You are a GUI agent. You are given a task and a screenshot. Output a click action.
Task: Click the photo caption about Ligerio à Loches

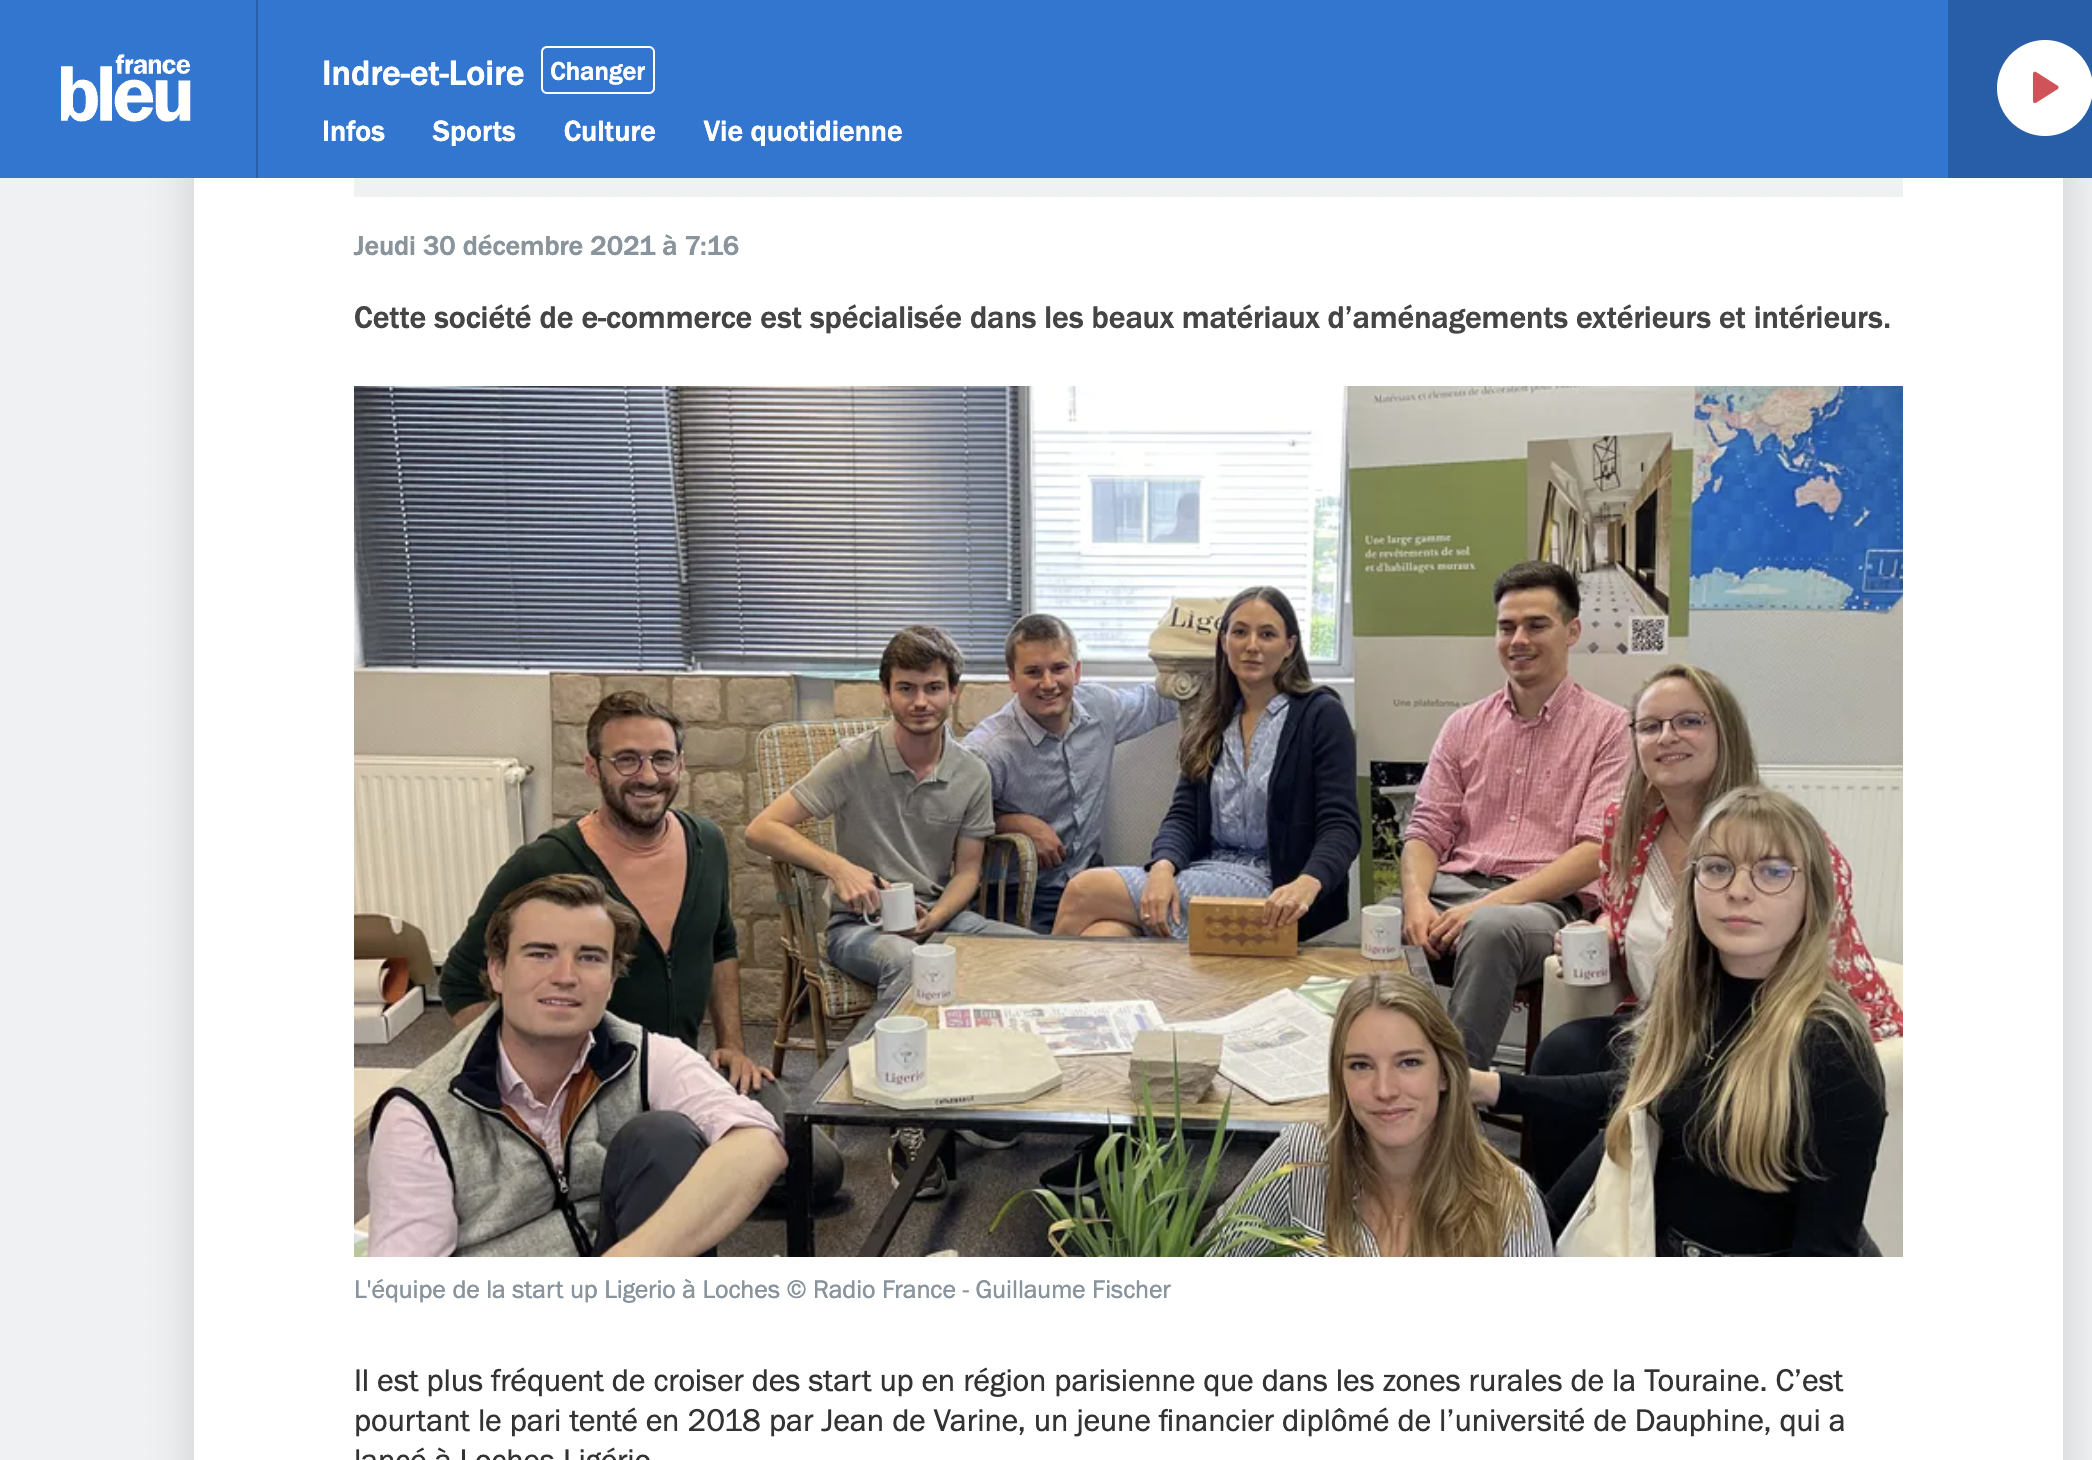(x=567, y=1290)
